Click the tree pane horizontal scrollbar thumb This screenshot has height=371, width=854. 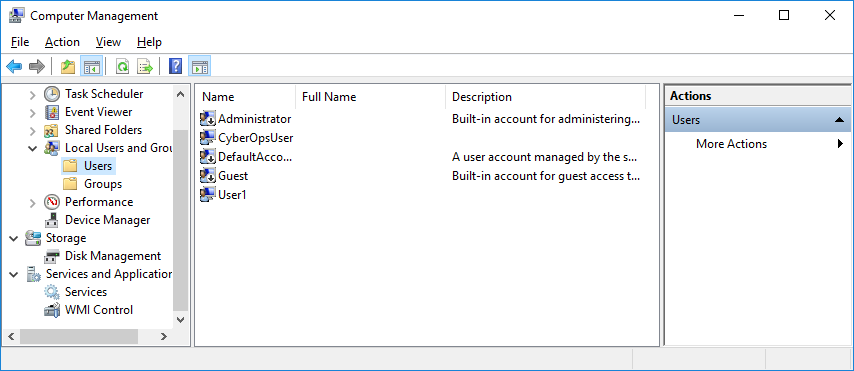coord(79,337)
